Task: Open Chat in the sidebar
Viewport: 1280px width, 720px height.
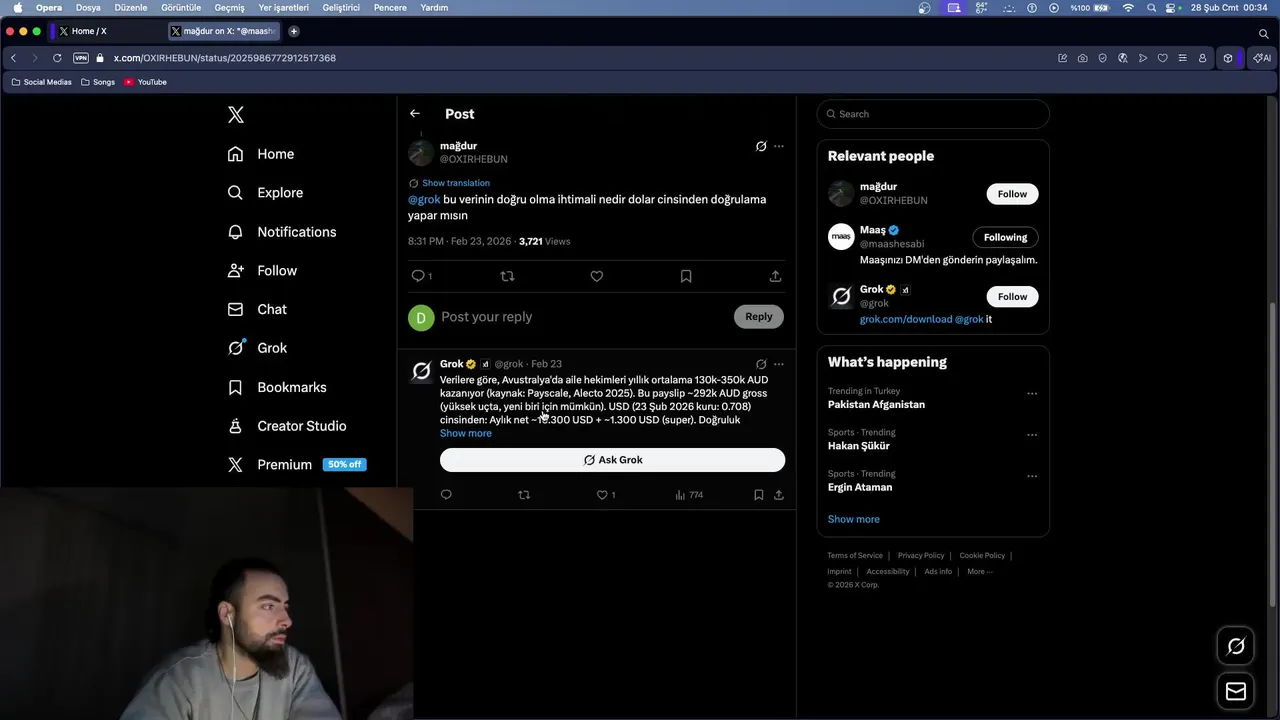Action: click(x=257, y=310)
